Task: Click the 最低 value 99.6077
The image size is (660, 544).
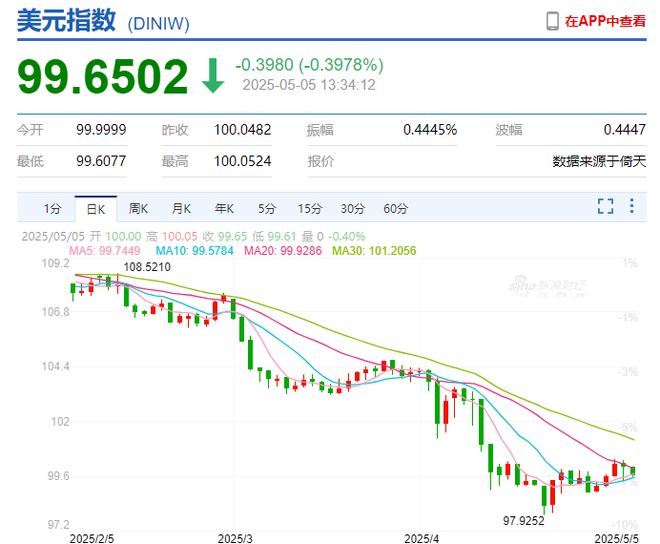Action: pos(101,161)
